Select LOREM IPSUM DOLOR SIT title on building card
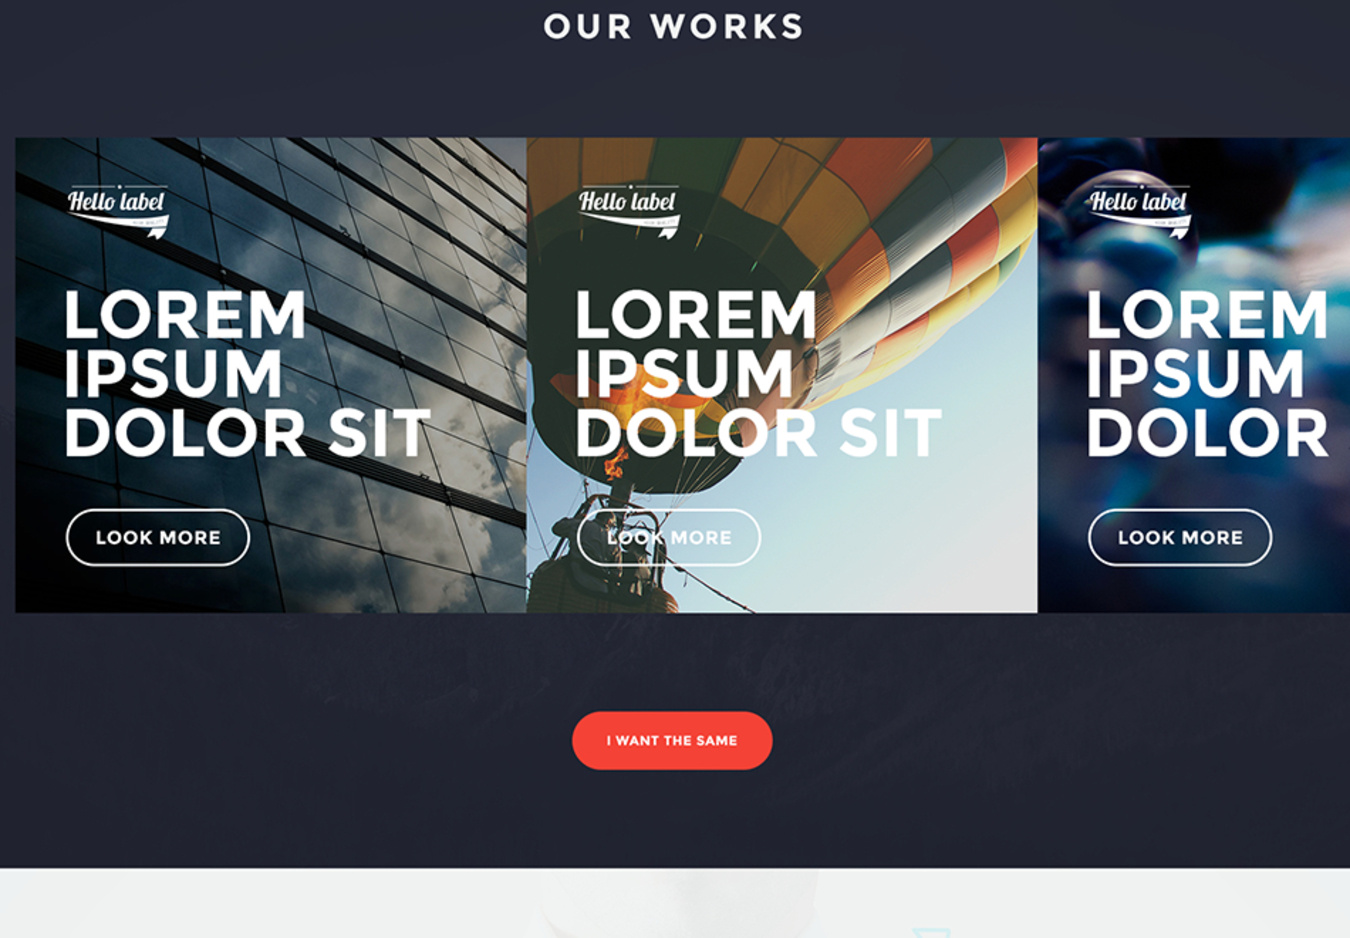The width and height of the screenshot is (1350, 938). point(247,373)
